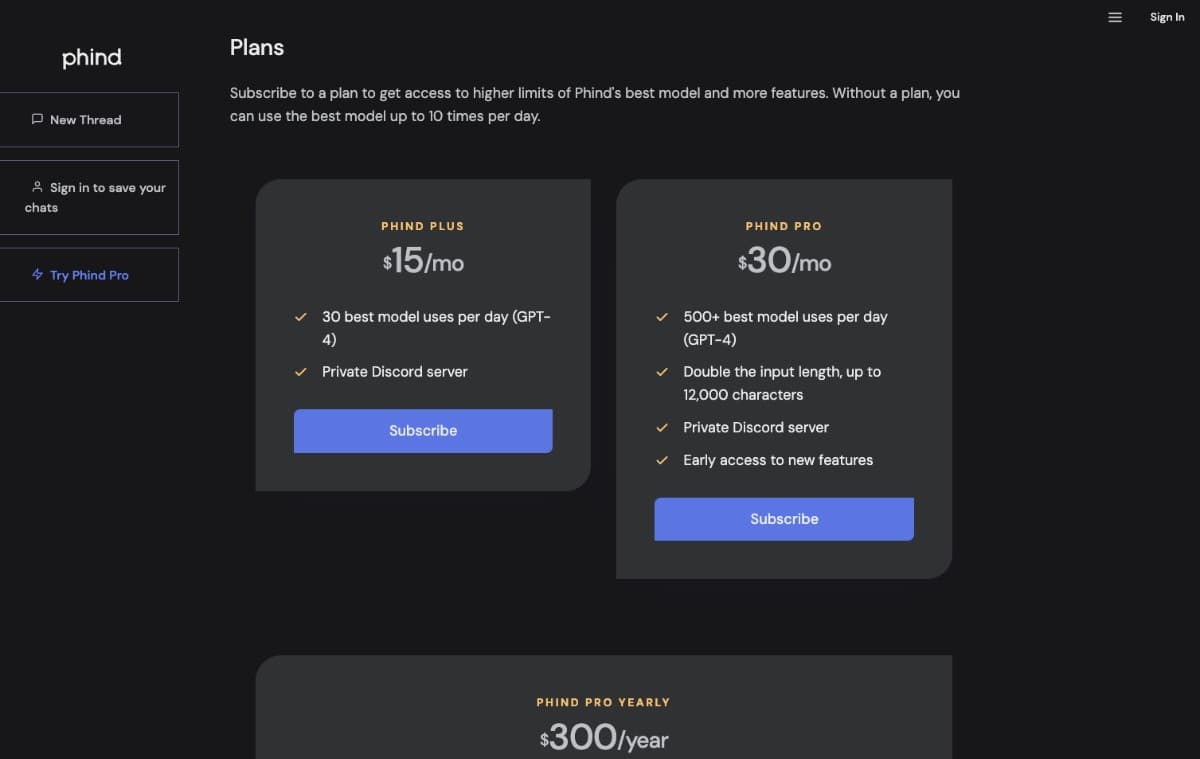Click the Phind Pro Yearly heading
This screenshot has width=1200, height=759.
603,702
